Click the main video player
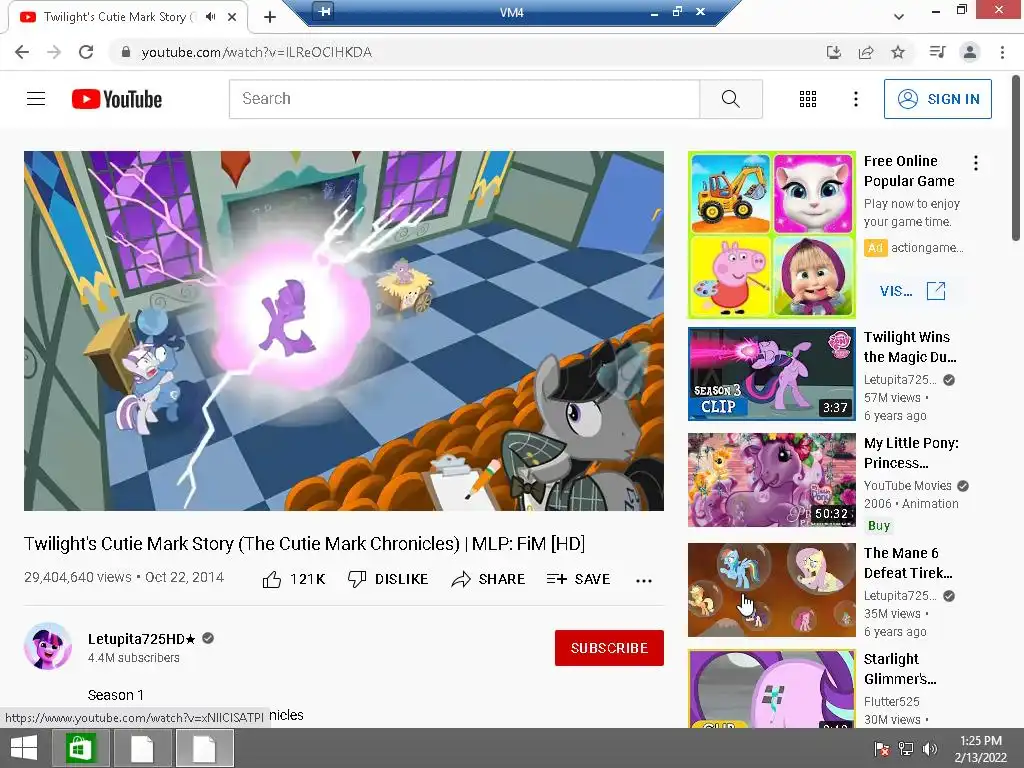Image resolution: width=1024 pixels, height=768 pixels. pyautogui.click(x=344, y=331)
